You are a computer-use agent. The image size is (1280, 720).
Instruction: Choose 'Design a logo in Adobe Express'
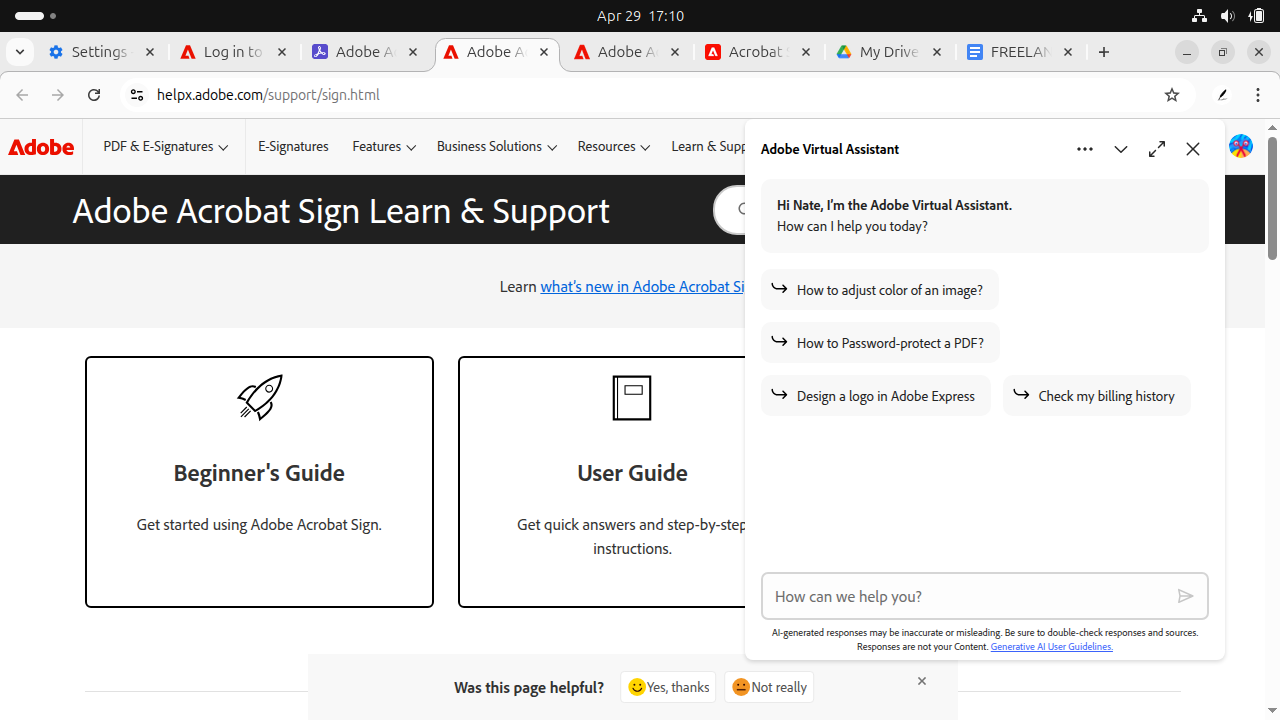pos(876,396)
